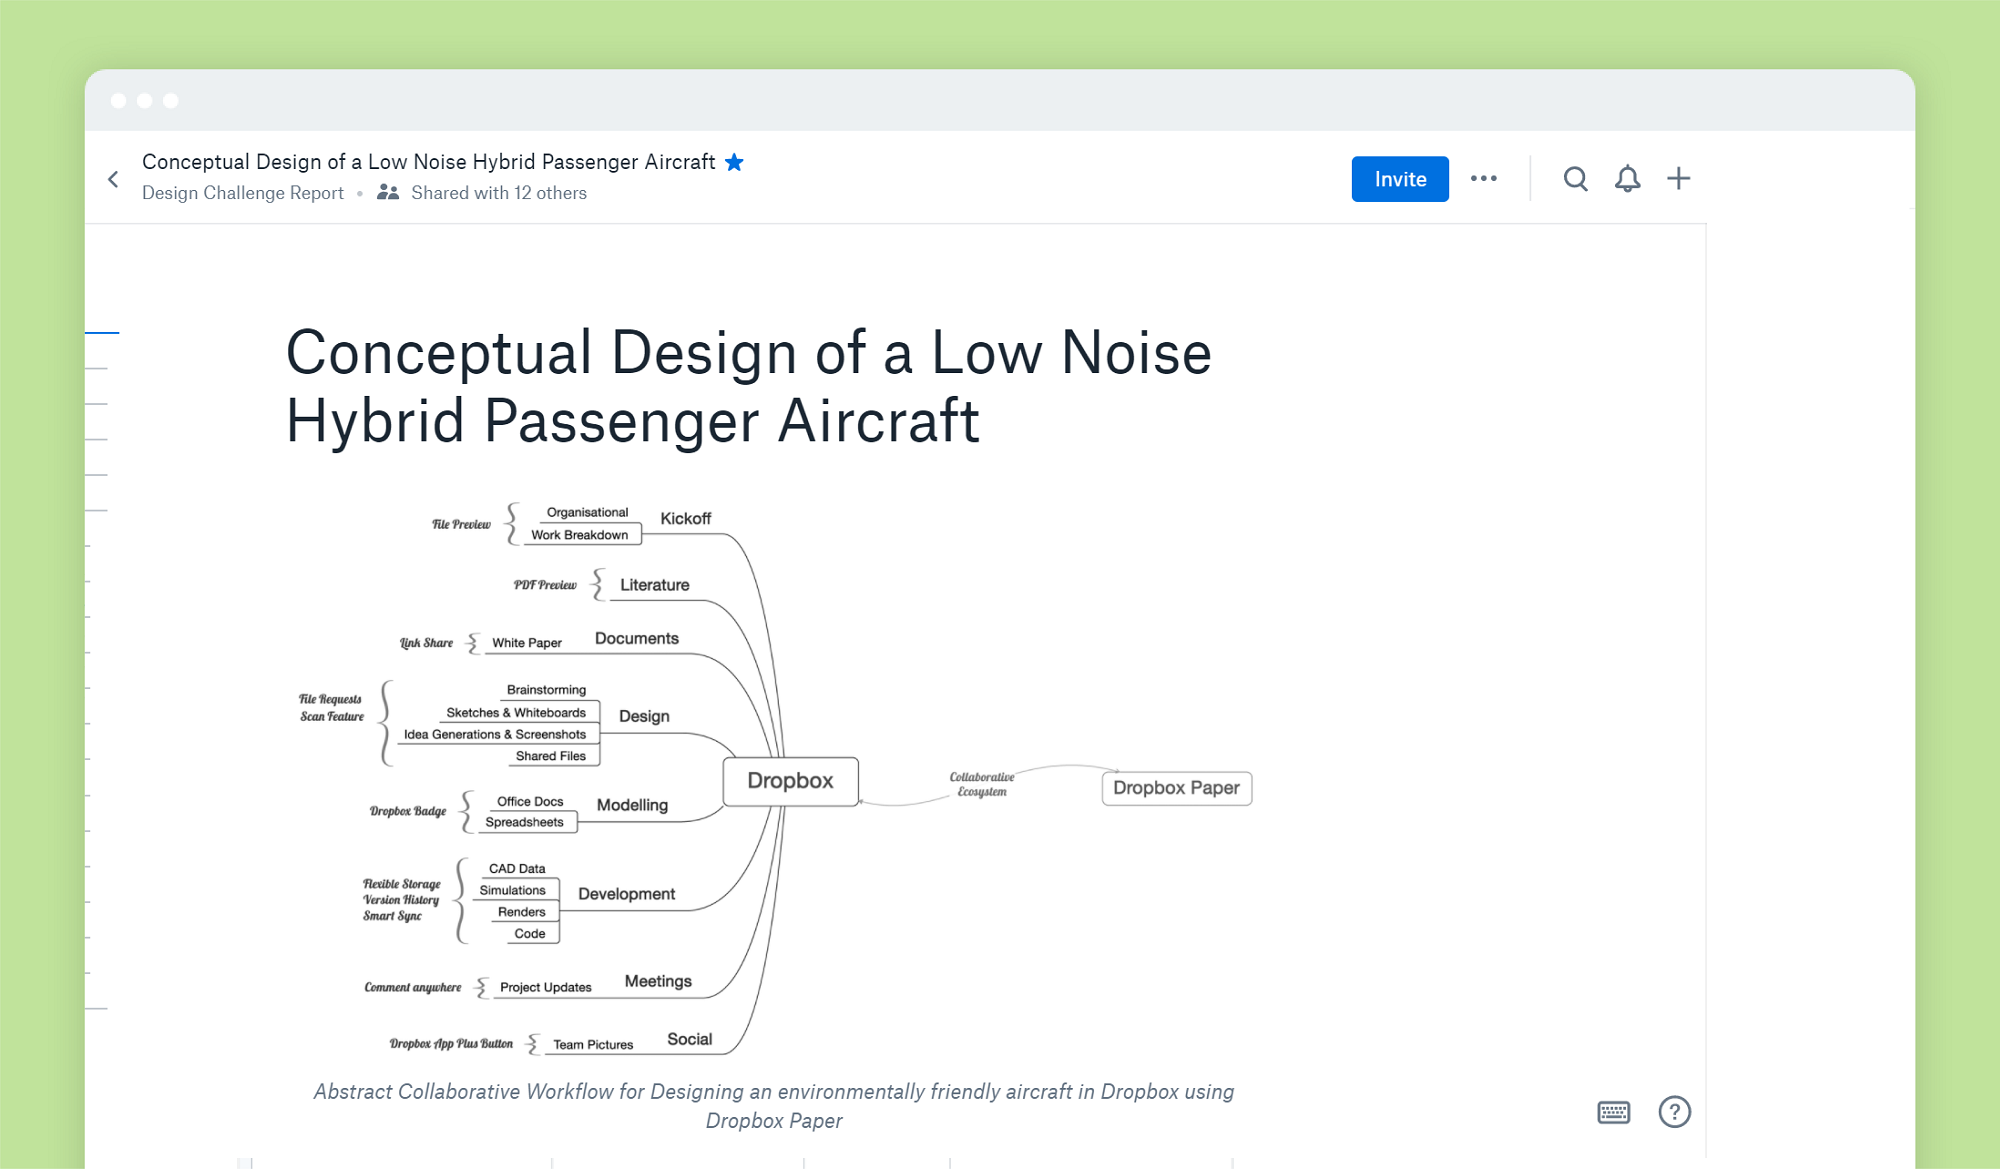Click the Social label in the diagram
The width and height of the screenshot is (2000, 1169).
(690, 1039)
